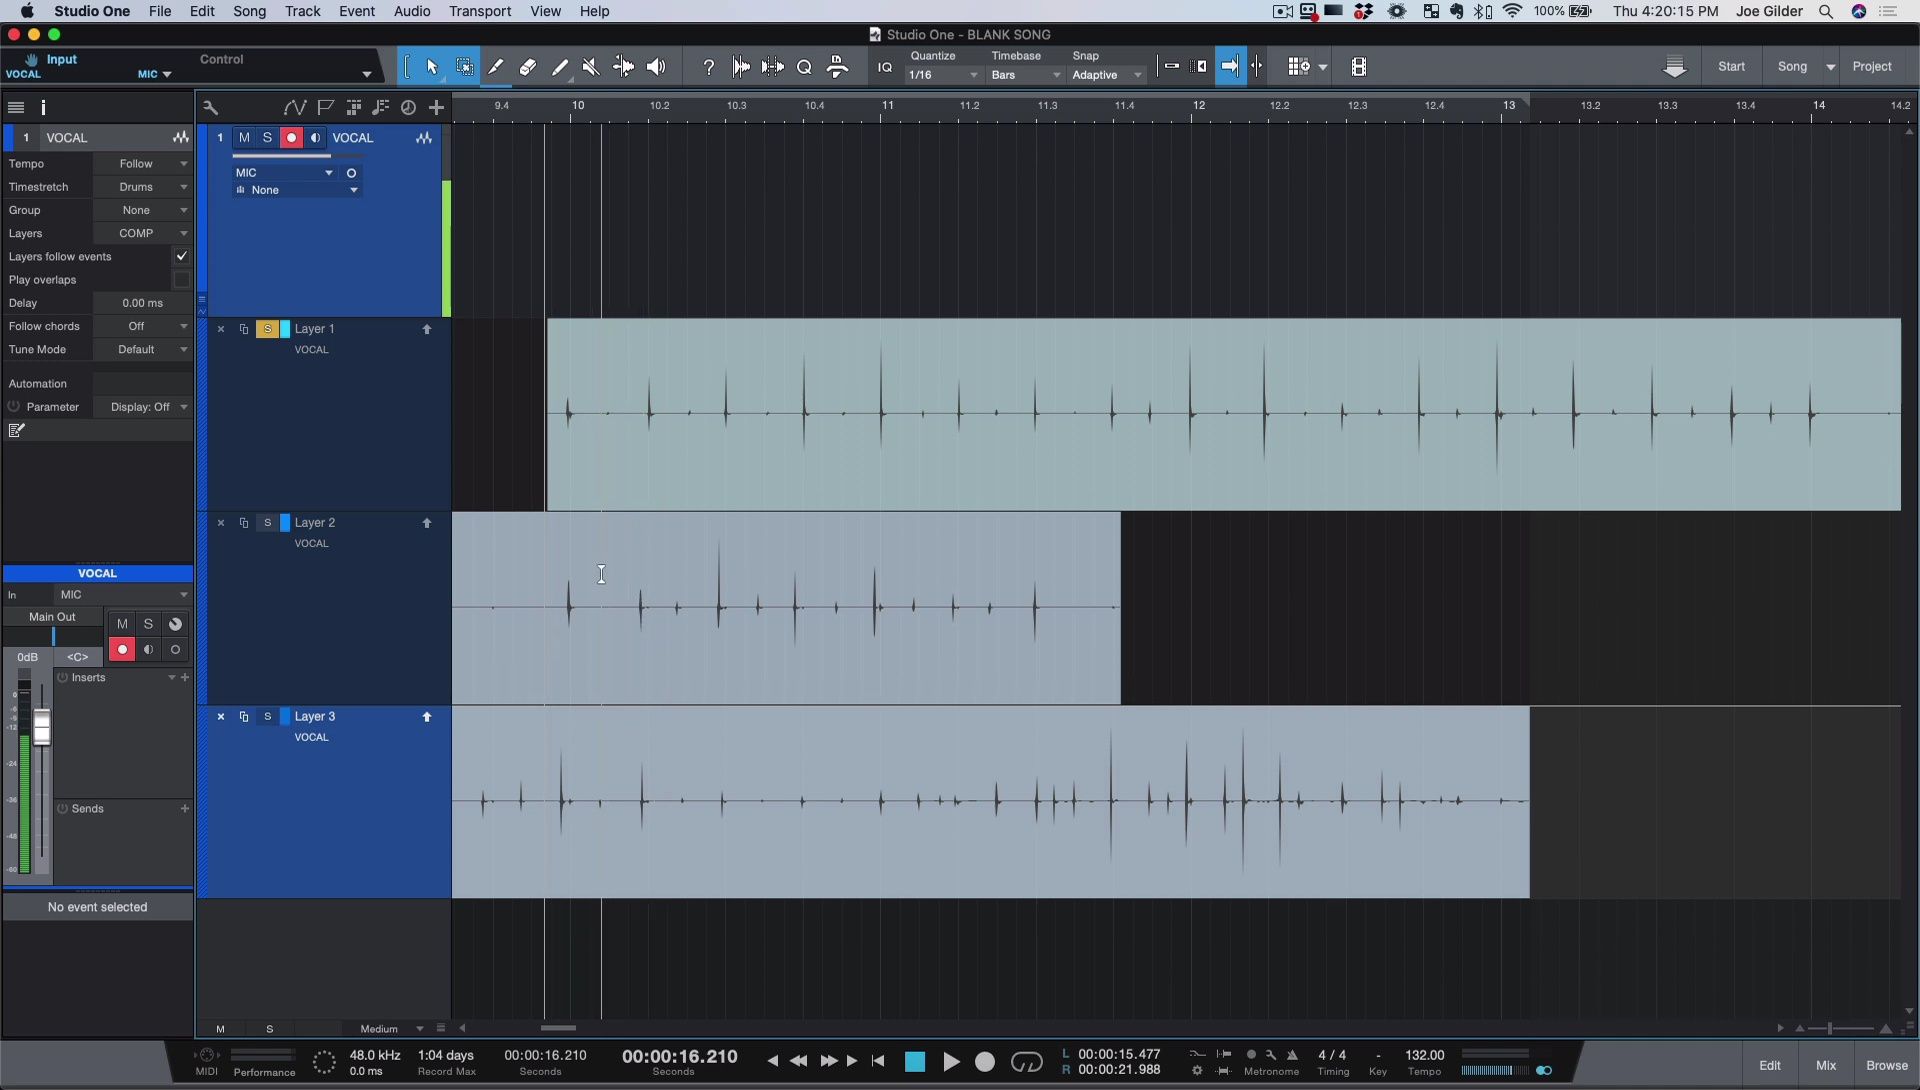This screenshot has width=1920, height=1090.
Task: Open the Group None dropdown
Action: coord(142,210)
